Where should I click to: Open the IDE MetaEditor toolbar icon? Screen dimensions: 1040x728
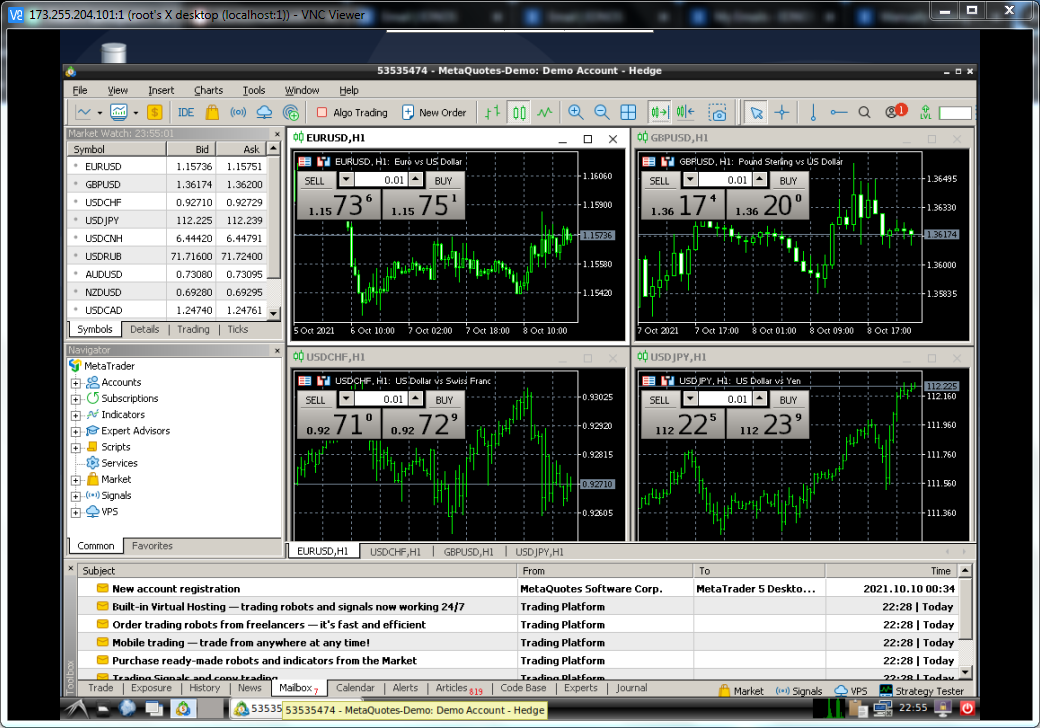[186, 113]
